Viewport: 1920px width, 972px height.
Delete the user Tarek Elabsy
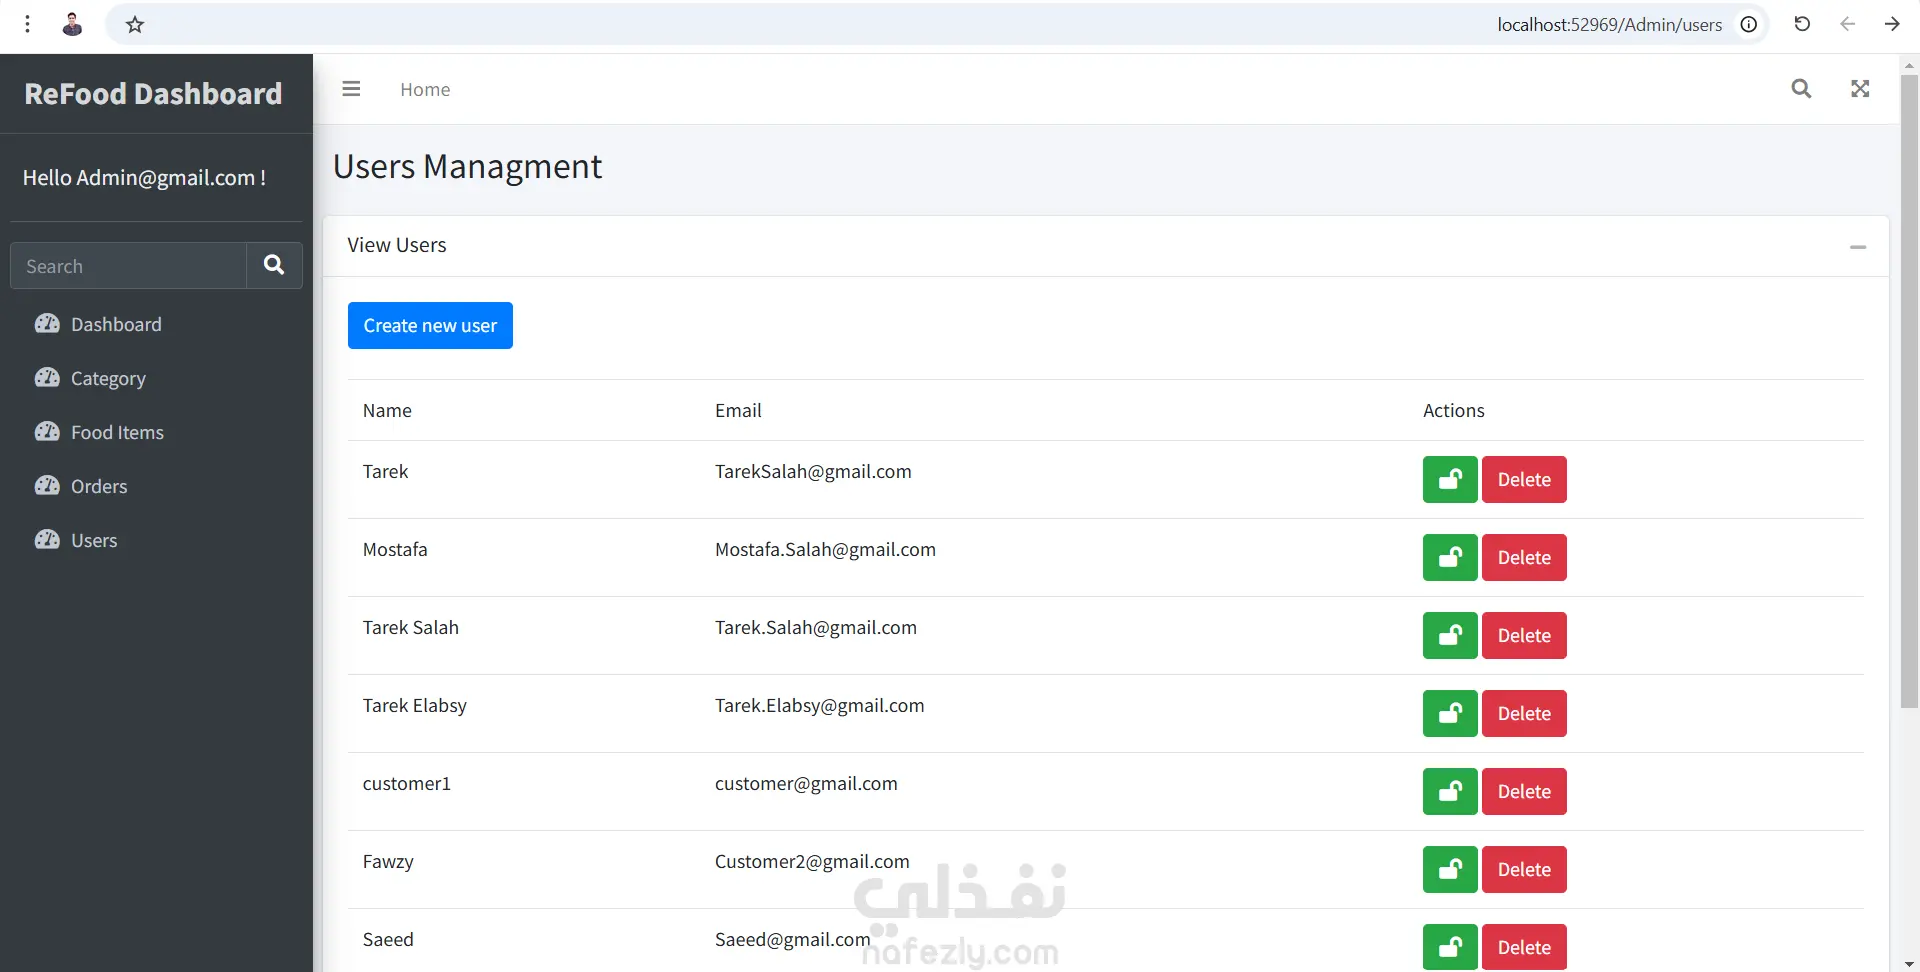(x=1524, y=713)
